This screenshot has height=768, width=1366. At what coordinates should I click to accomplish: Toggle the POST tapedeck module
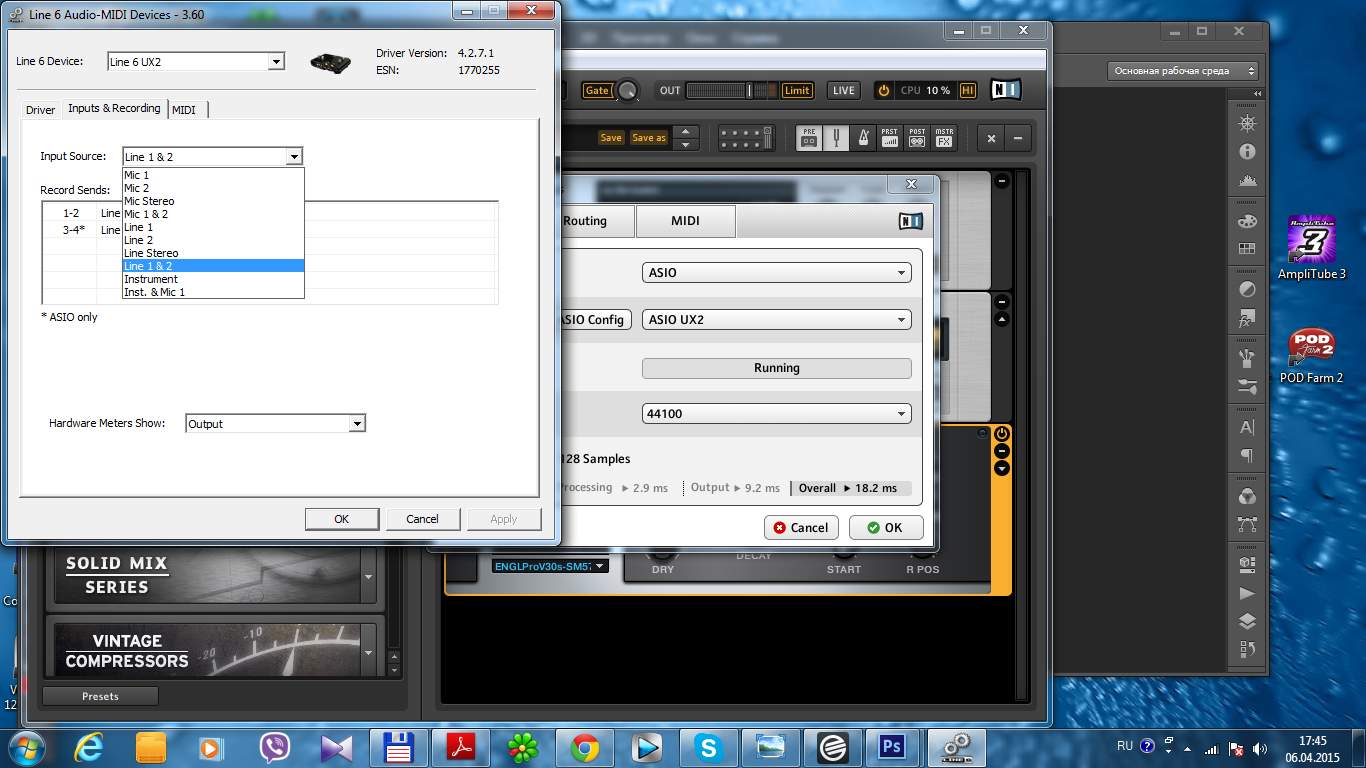point(917,138)
